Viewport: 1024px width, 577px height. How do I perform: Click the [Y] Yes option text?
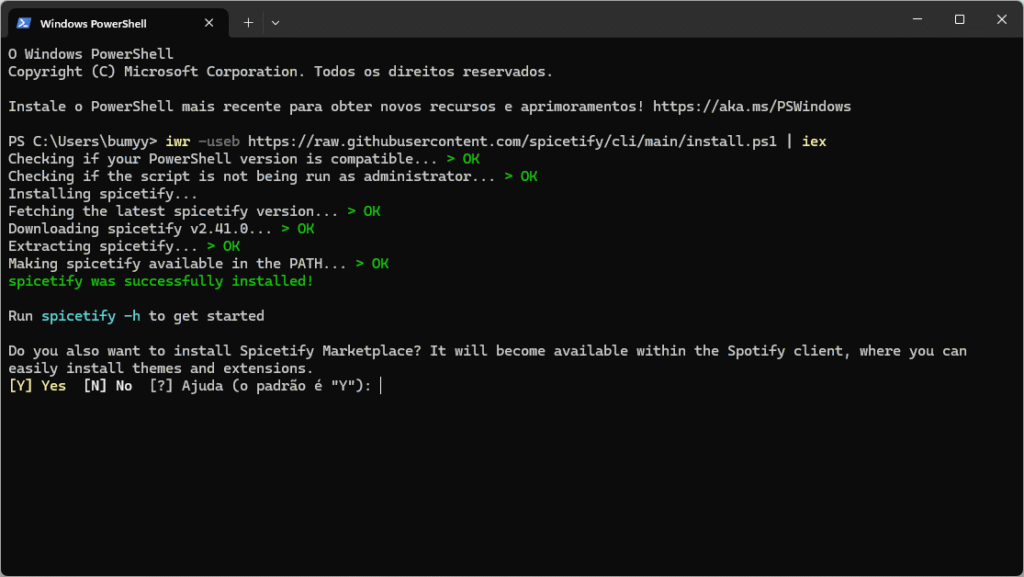(37, 386)
